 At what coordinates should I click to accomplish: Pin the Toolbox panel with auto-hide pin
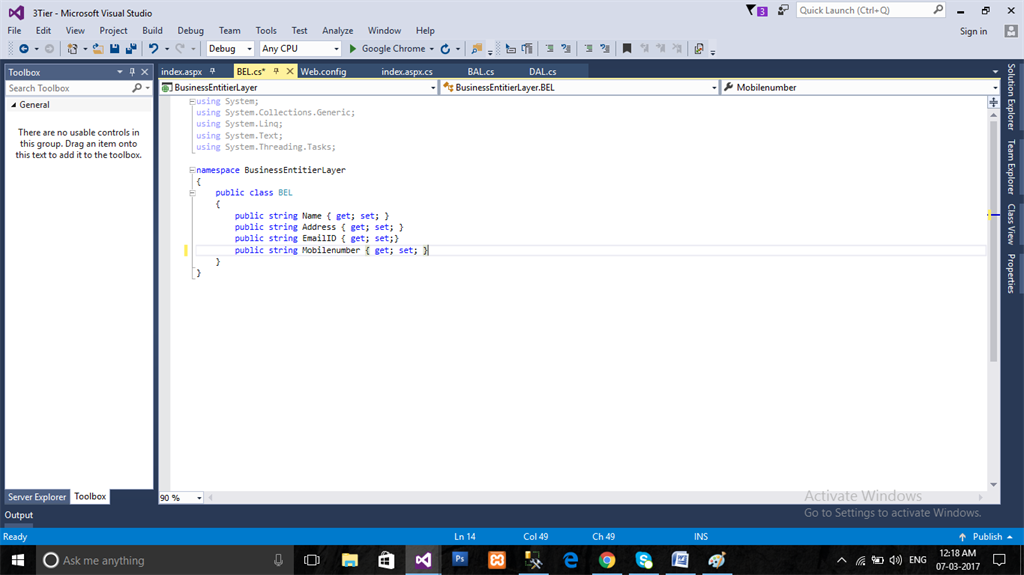(x=132, y=72)
